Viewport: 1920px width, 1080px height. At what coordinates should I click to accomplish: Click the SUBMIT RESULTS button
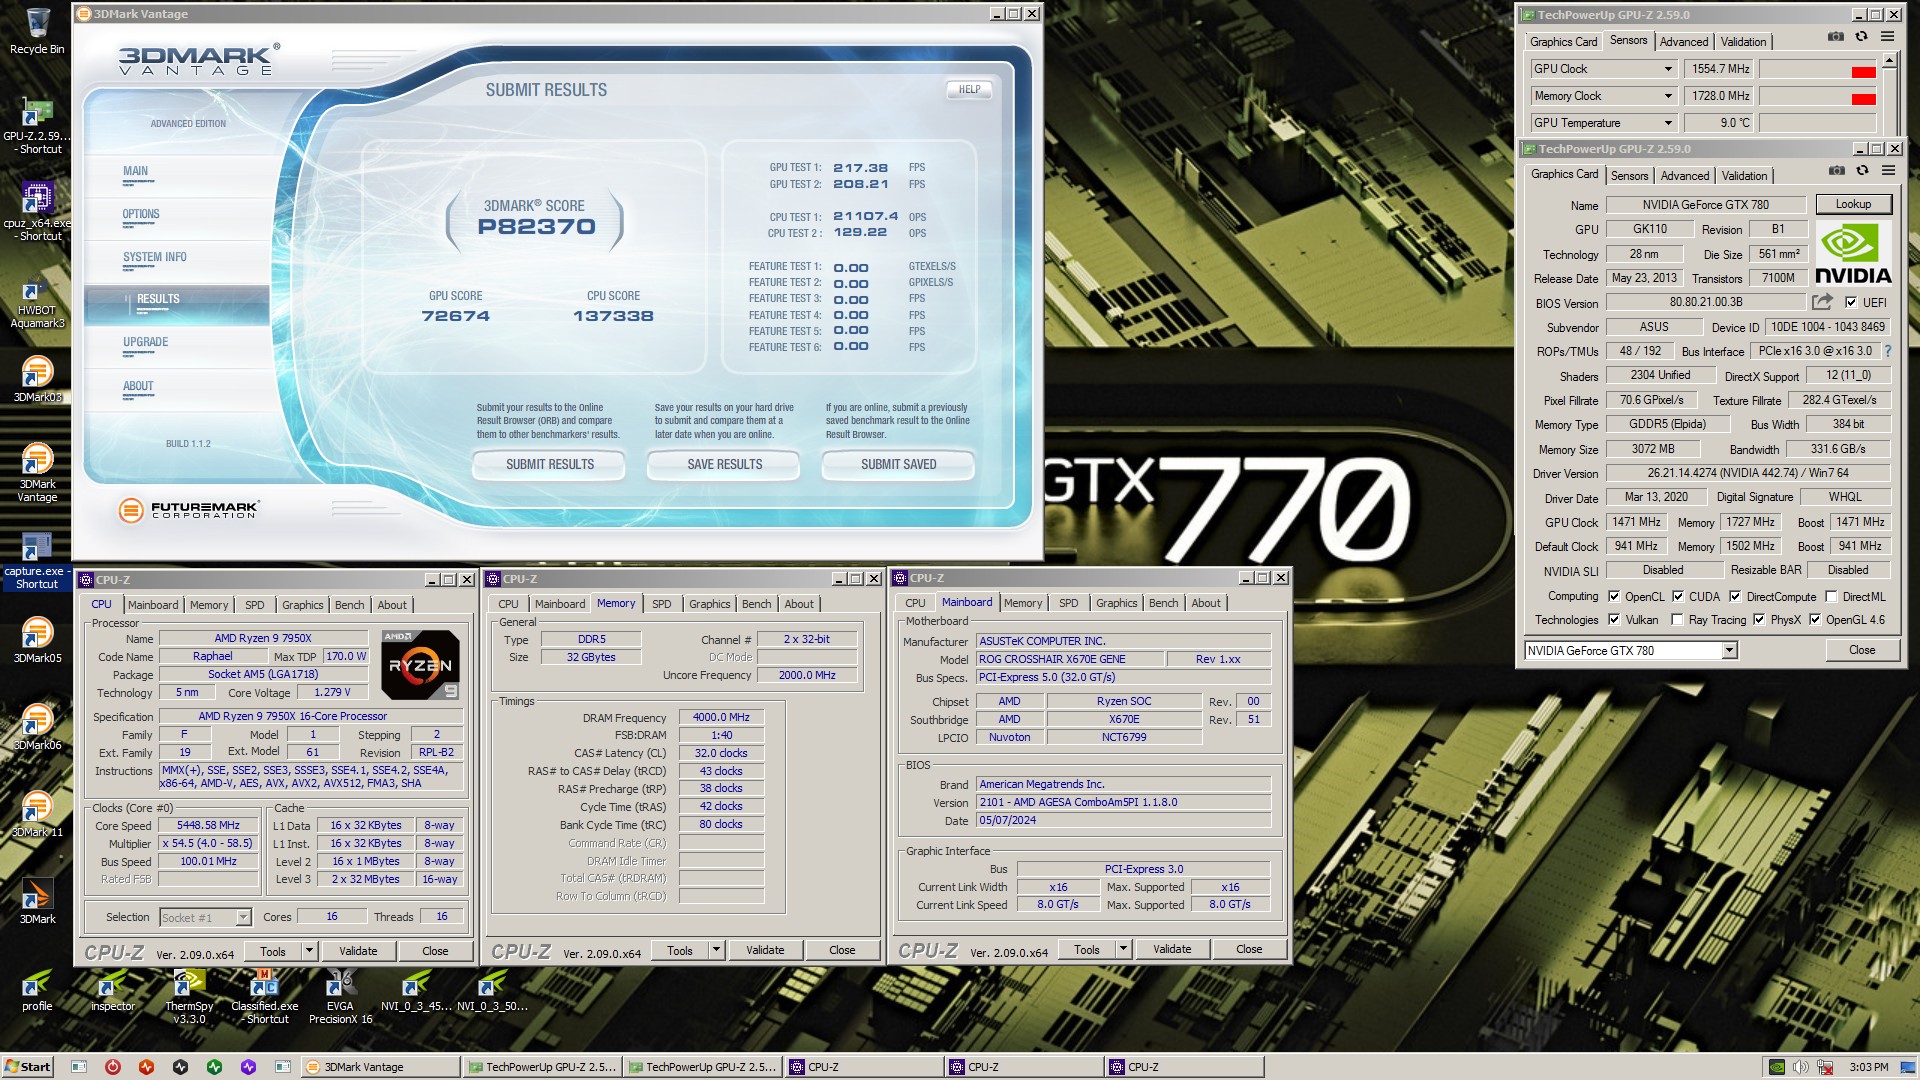[x=549, y=465]
